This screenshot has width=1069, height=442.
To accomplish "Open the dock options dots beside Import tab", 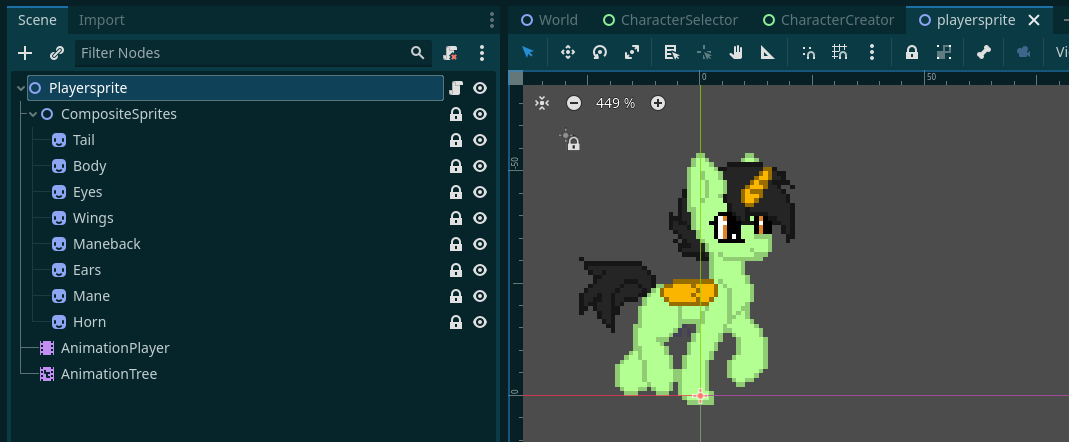I will (x=492, y=20).
